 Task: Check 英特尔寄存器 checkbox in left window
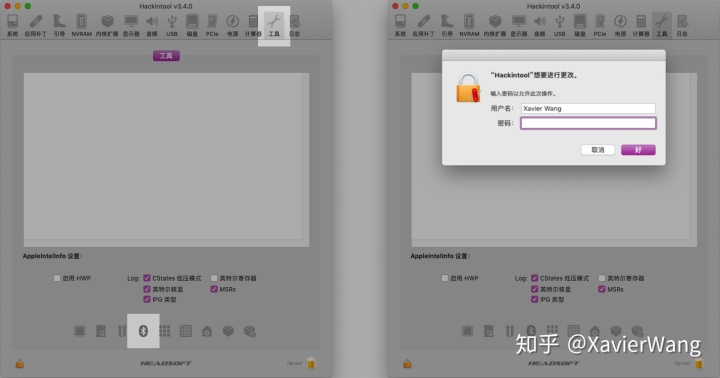point(214,278)
